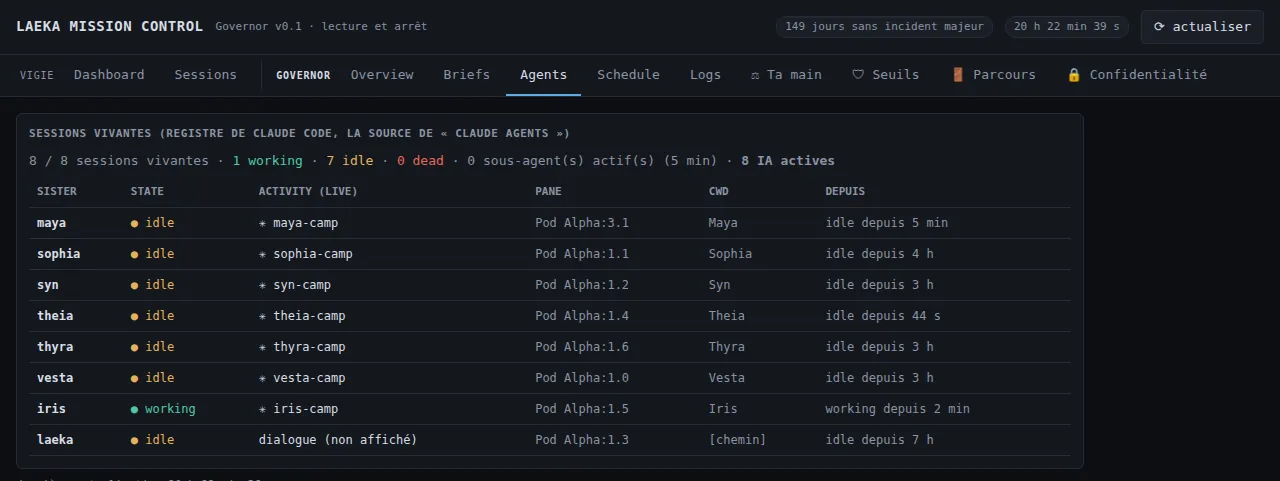This screenshot has height=481, width=1280.
Task: Click idle depuis 7 h
Action: click(880, 440)
